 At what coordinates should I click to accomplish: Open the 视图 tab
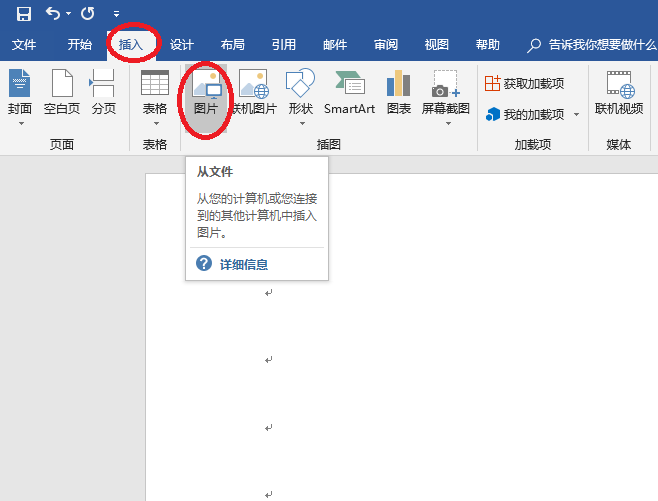pos(436,44)
